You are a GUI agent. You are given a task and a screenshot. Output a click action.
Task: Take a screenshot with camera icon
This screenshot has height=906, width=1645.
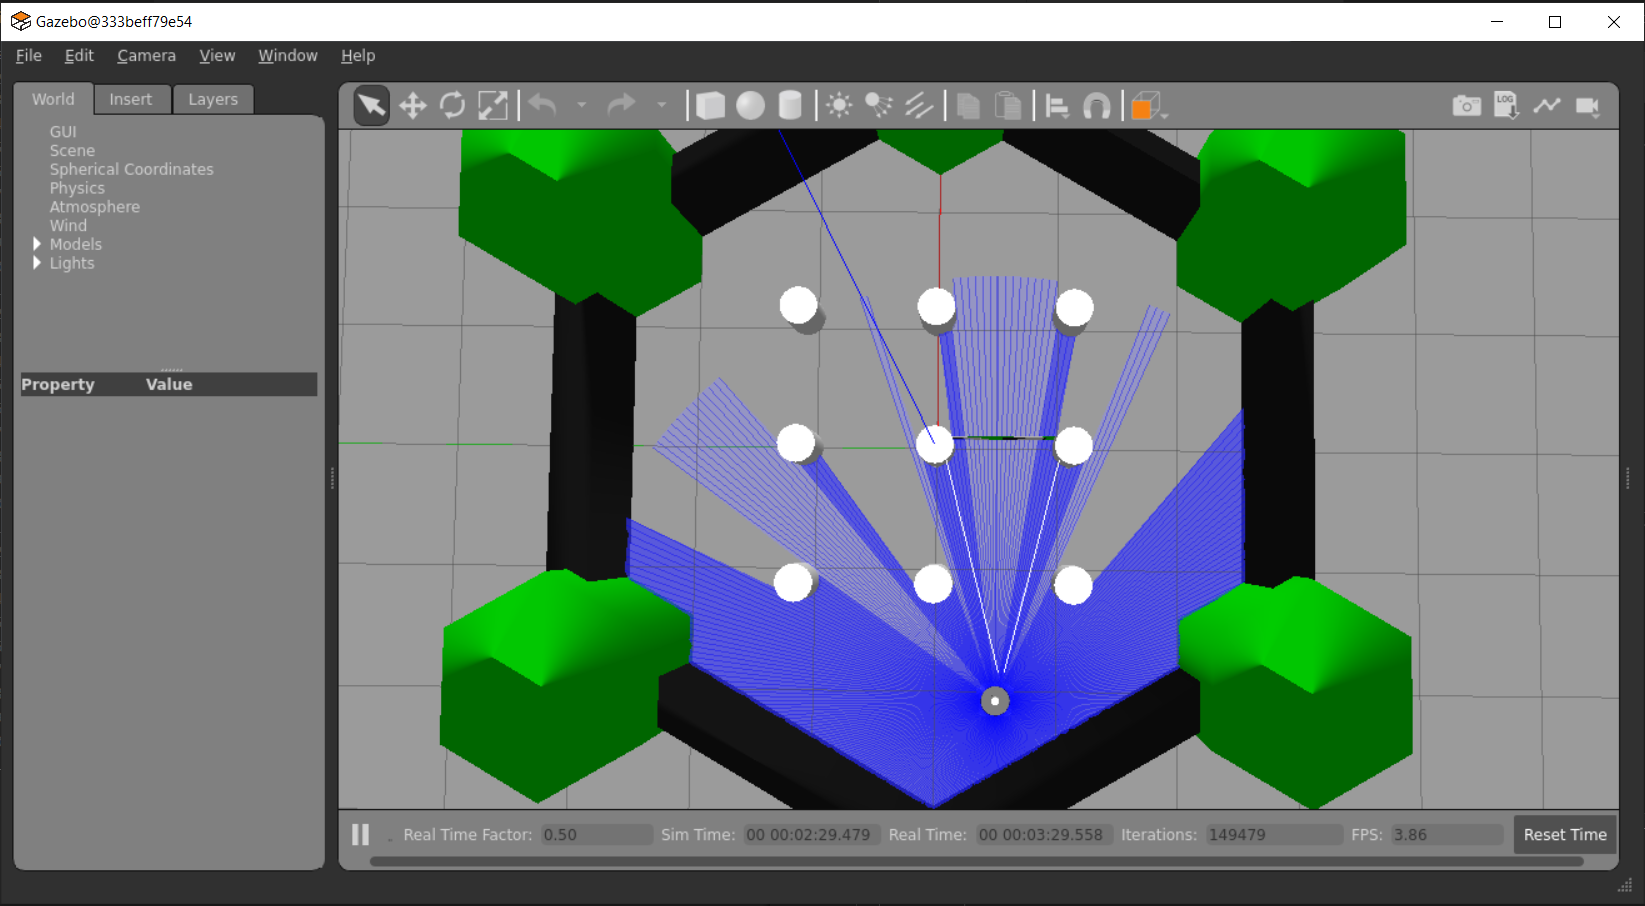pos(1467,105)
